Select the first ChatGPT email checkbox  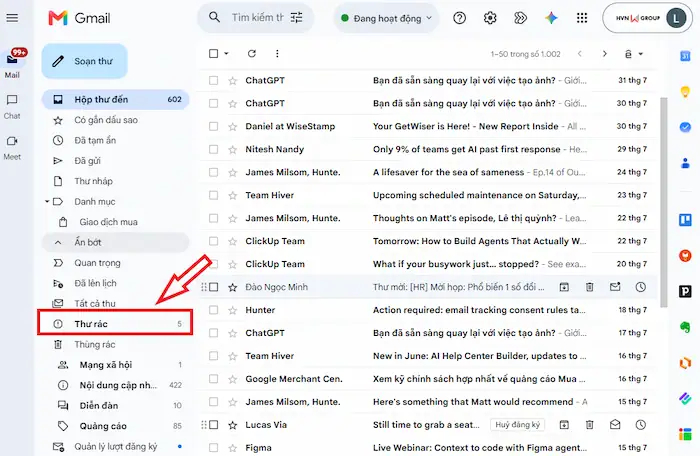click(213, 80)
